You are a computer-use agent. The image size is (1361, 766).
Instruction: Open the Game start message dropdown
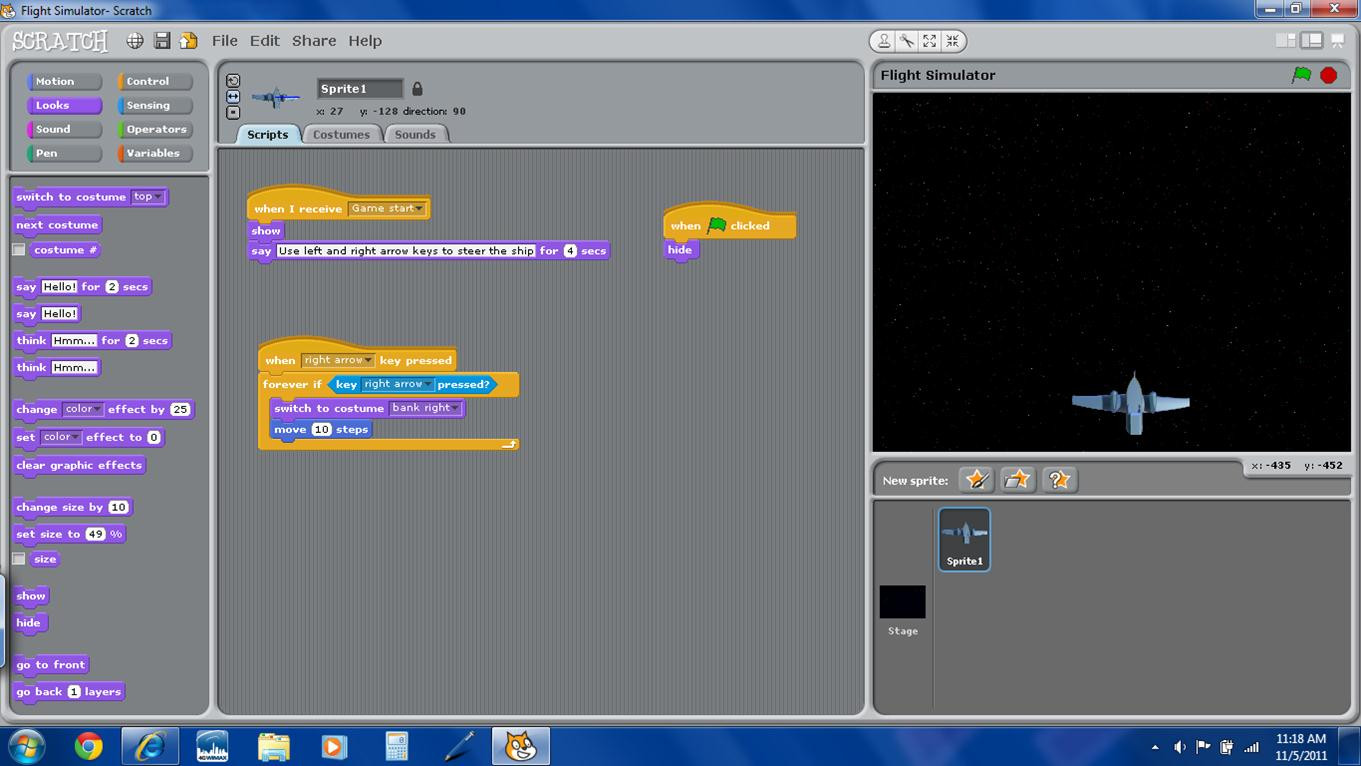click(x=386, y=208)
